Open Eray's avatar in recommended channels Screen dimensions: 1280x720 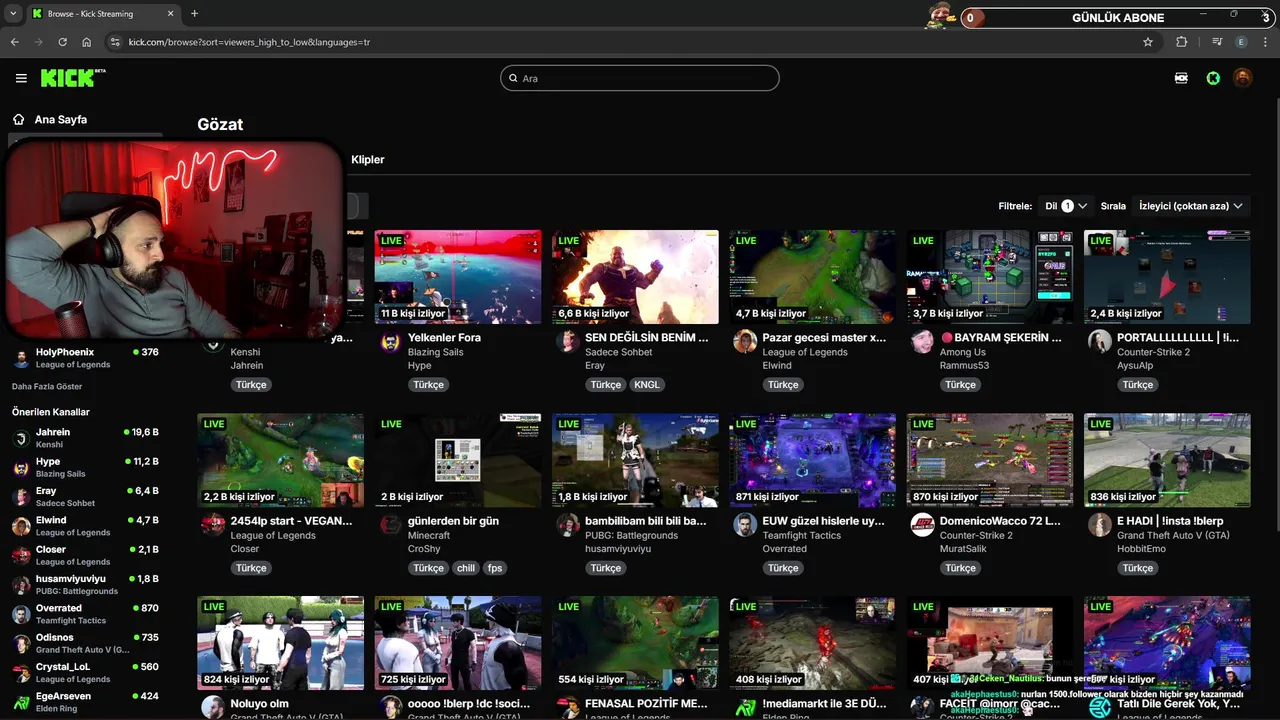21,497
